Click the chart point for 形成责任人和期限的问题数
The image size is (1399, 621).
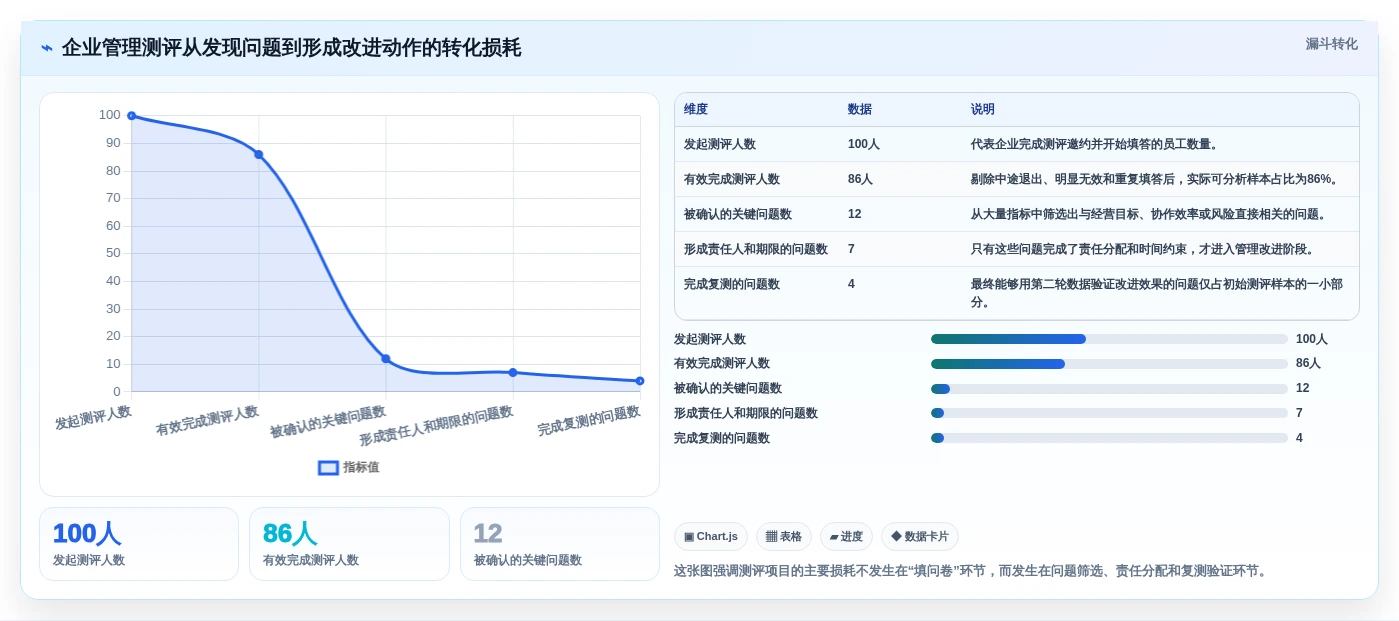tap(513, 372)
